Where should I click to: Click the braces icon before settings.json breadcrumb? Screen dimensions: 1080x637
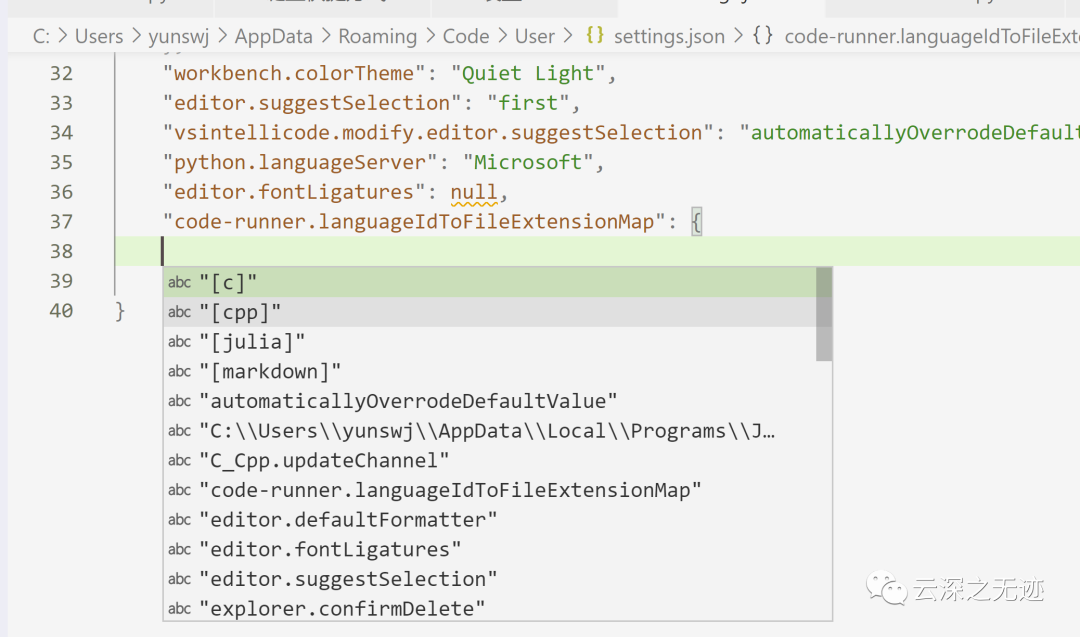(x=595, y=36)
